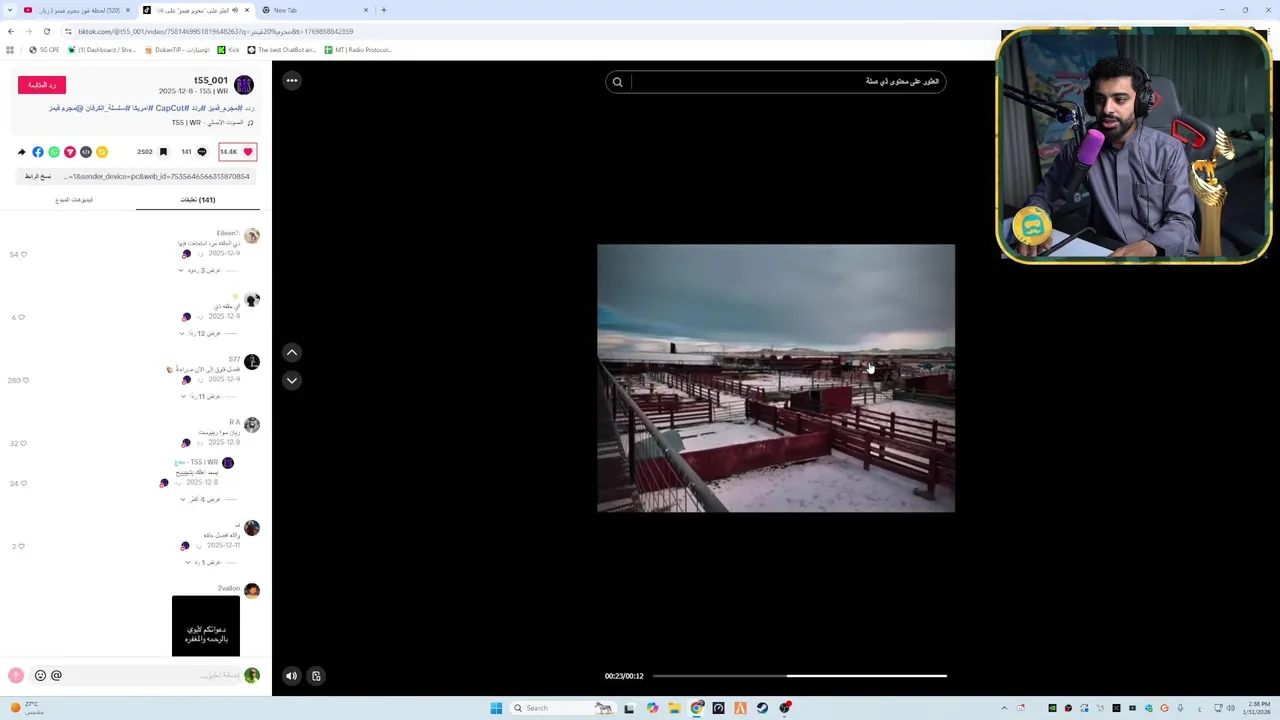Go back in the browser
This screenshot has height=720, width=1280.
click(10, 31)
